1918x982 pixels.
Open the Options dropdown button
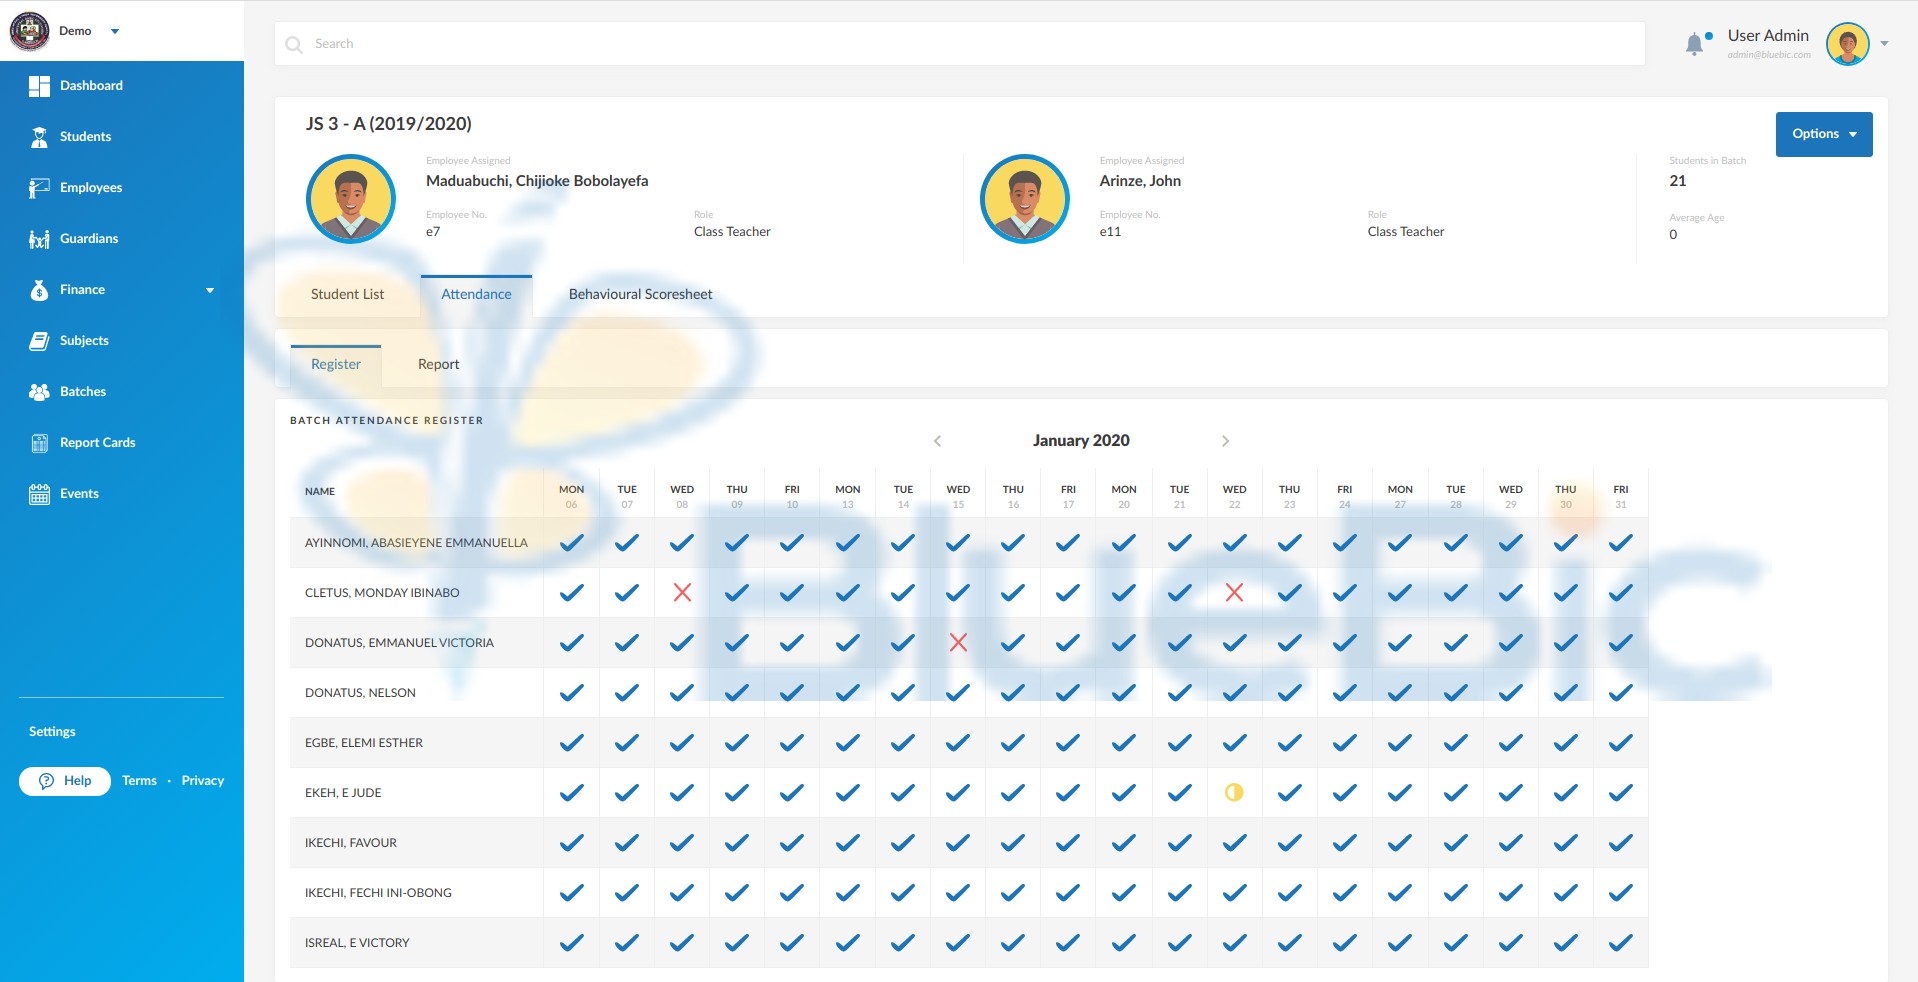tap(1824, 134)
